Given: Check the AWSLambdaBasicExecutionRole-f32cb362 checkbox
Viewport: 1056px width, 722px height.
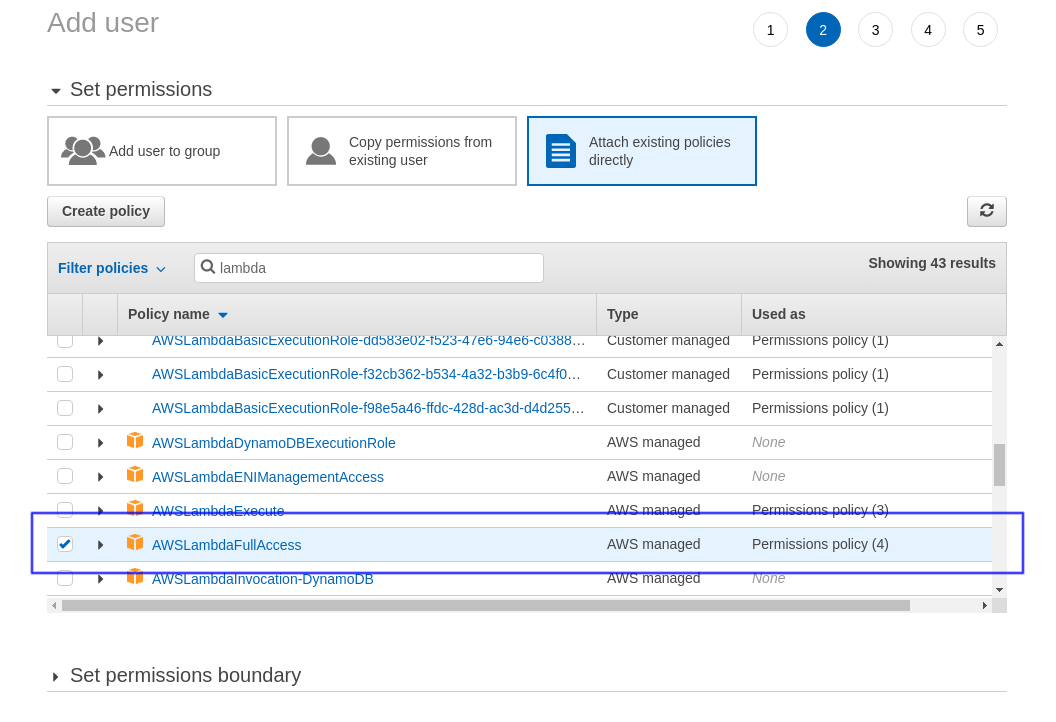Looking at the screenshot, I should 65,374.
